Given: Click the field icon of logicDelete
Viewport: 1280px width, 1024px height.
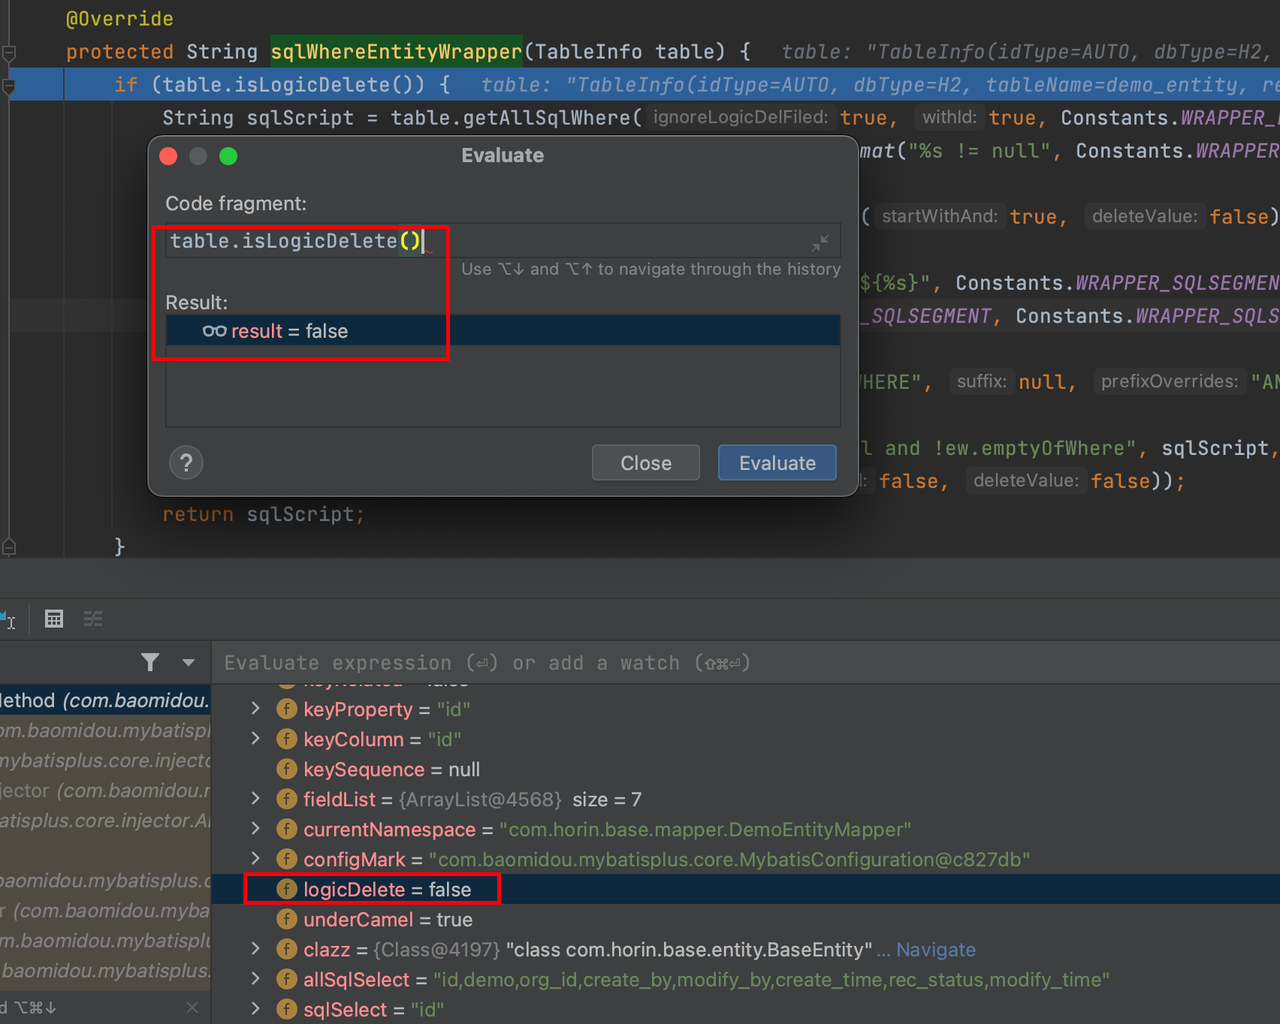Looking at the screenshot, I should pos(287,889).
